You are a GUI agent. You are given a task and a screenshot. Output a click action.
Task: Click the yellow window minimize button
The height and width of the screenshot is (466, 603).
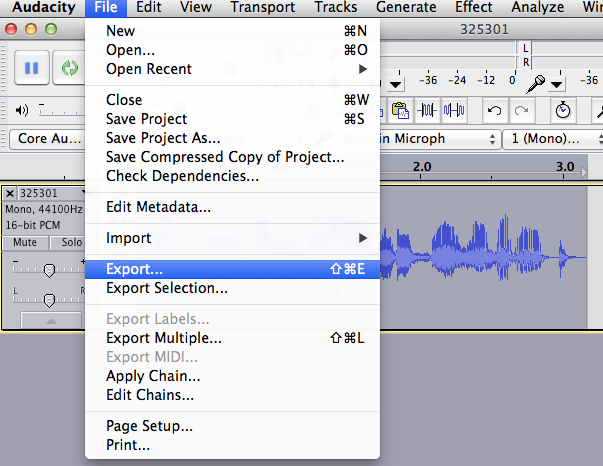tap(31, 29)
